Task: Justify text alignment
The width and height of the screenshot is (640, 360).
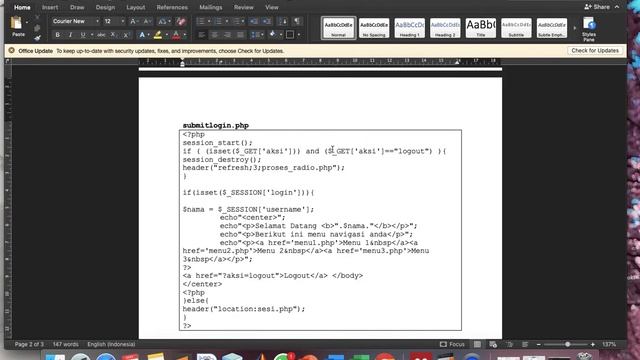Action: click(x=240, y=35)
